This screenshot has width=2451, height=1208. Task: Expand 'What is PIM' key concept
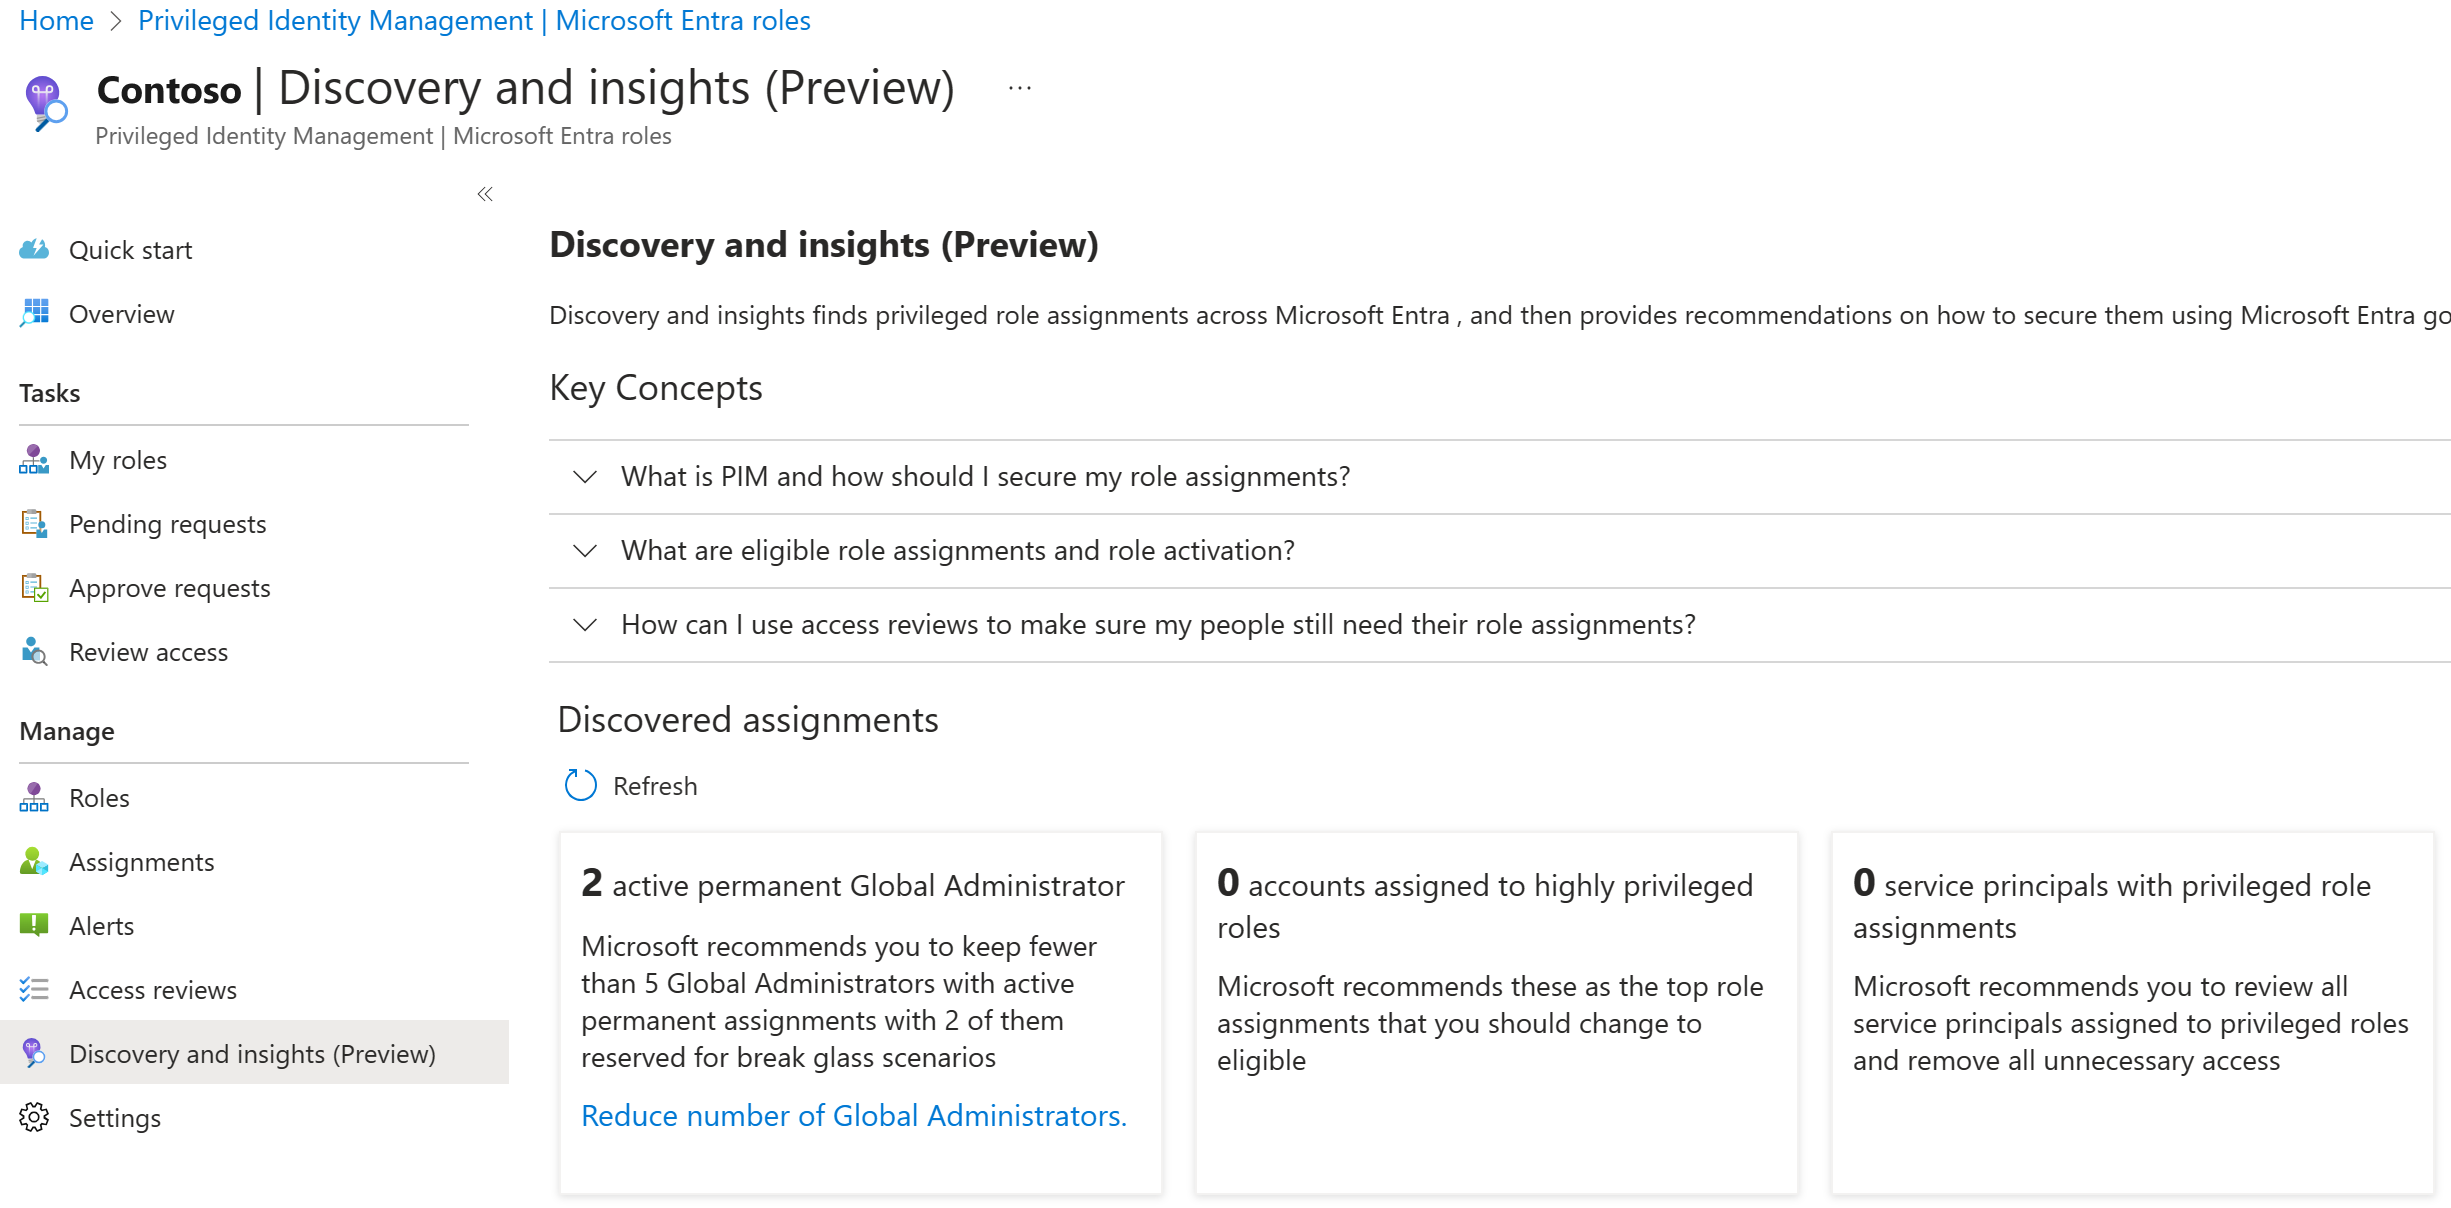point(585,477)
